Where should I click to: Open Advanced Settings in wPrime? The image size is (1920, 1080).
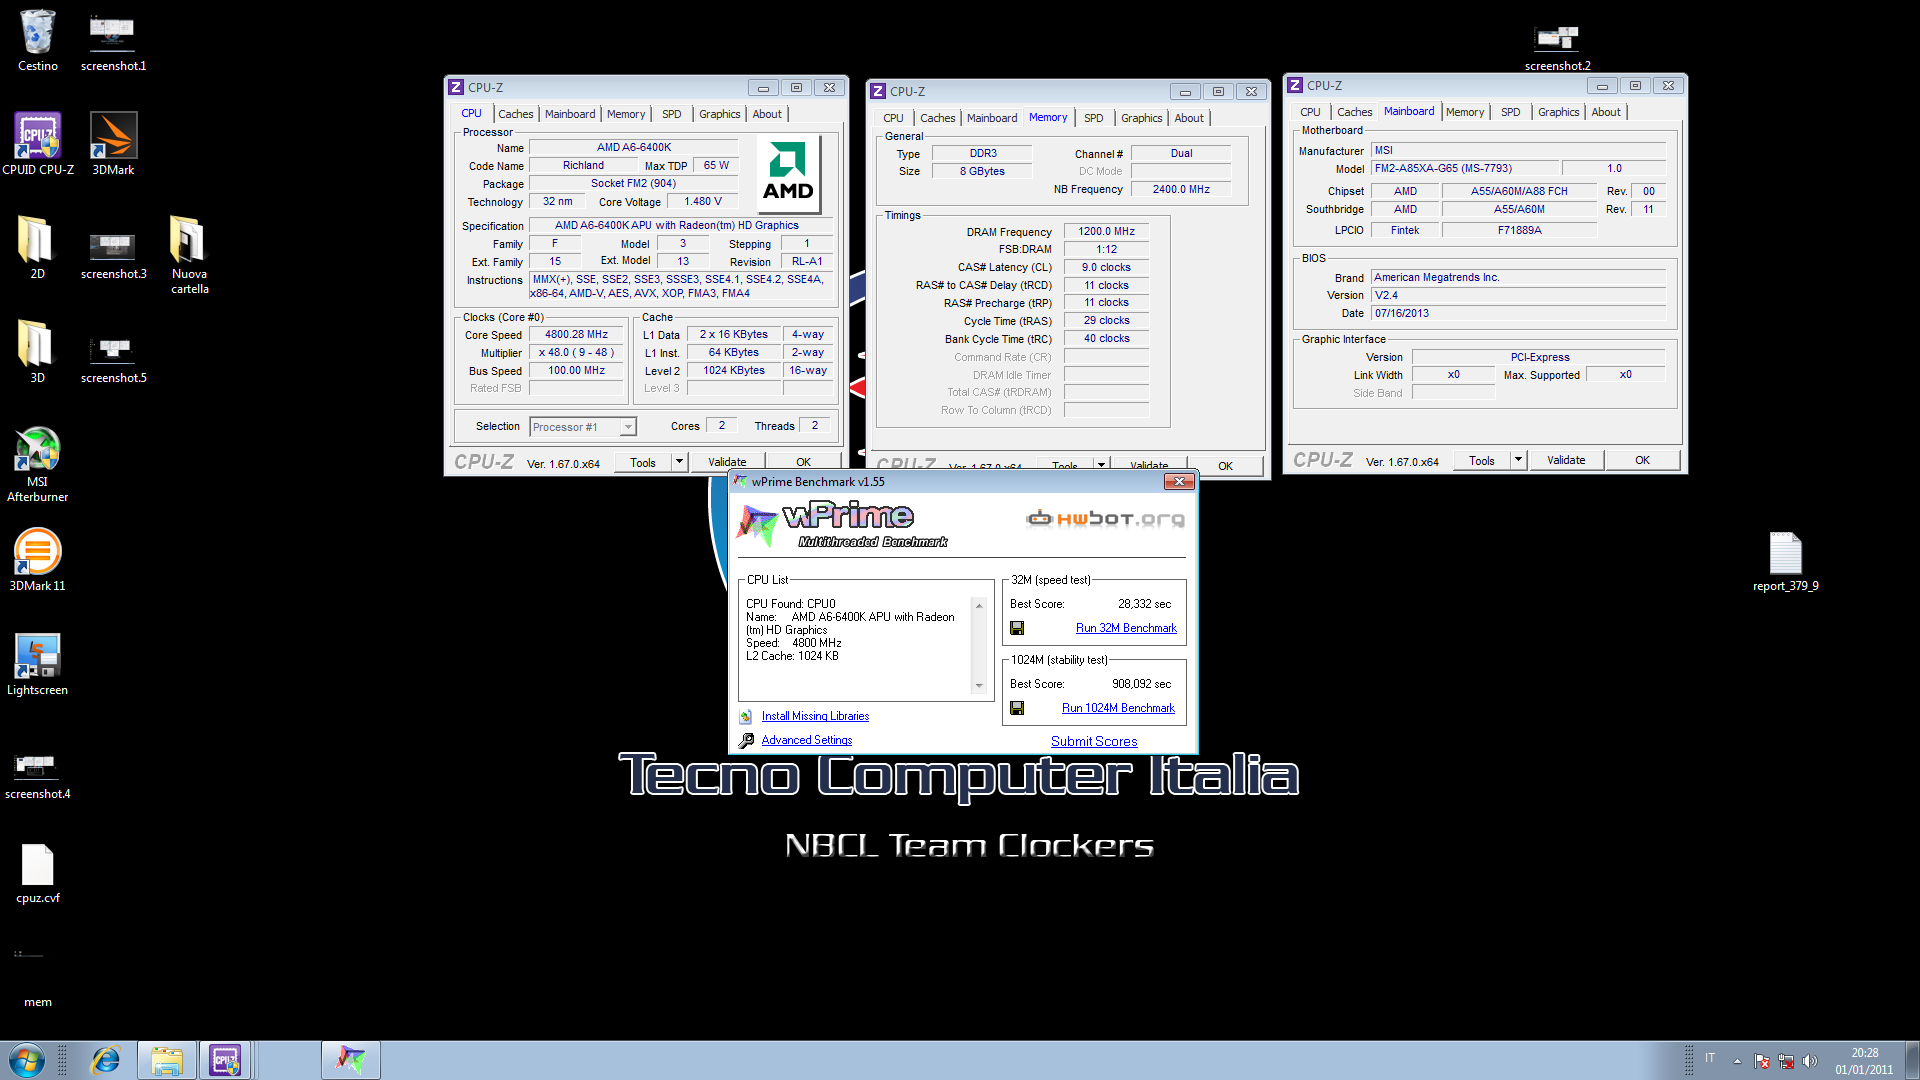pyautogui.click(x=807, y=740)
